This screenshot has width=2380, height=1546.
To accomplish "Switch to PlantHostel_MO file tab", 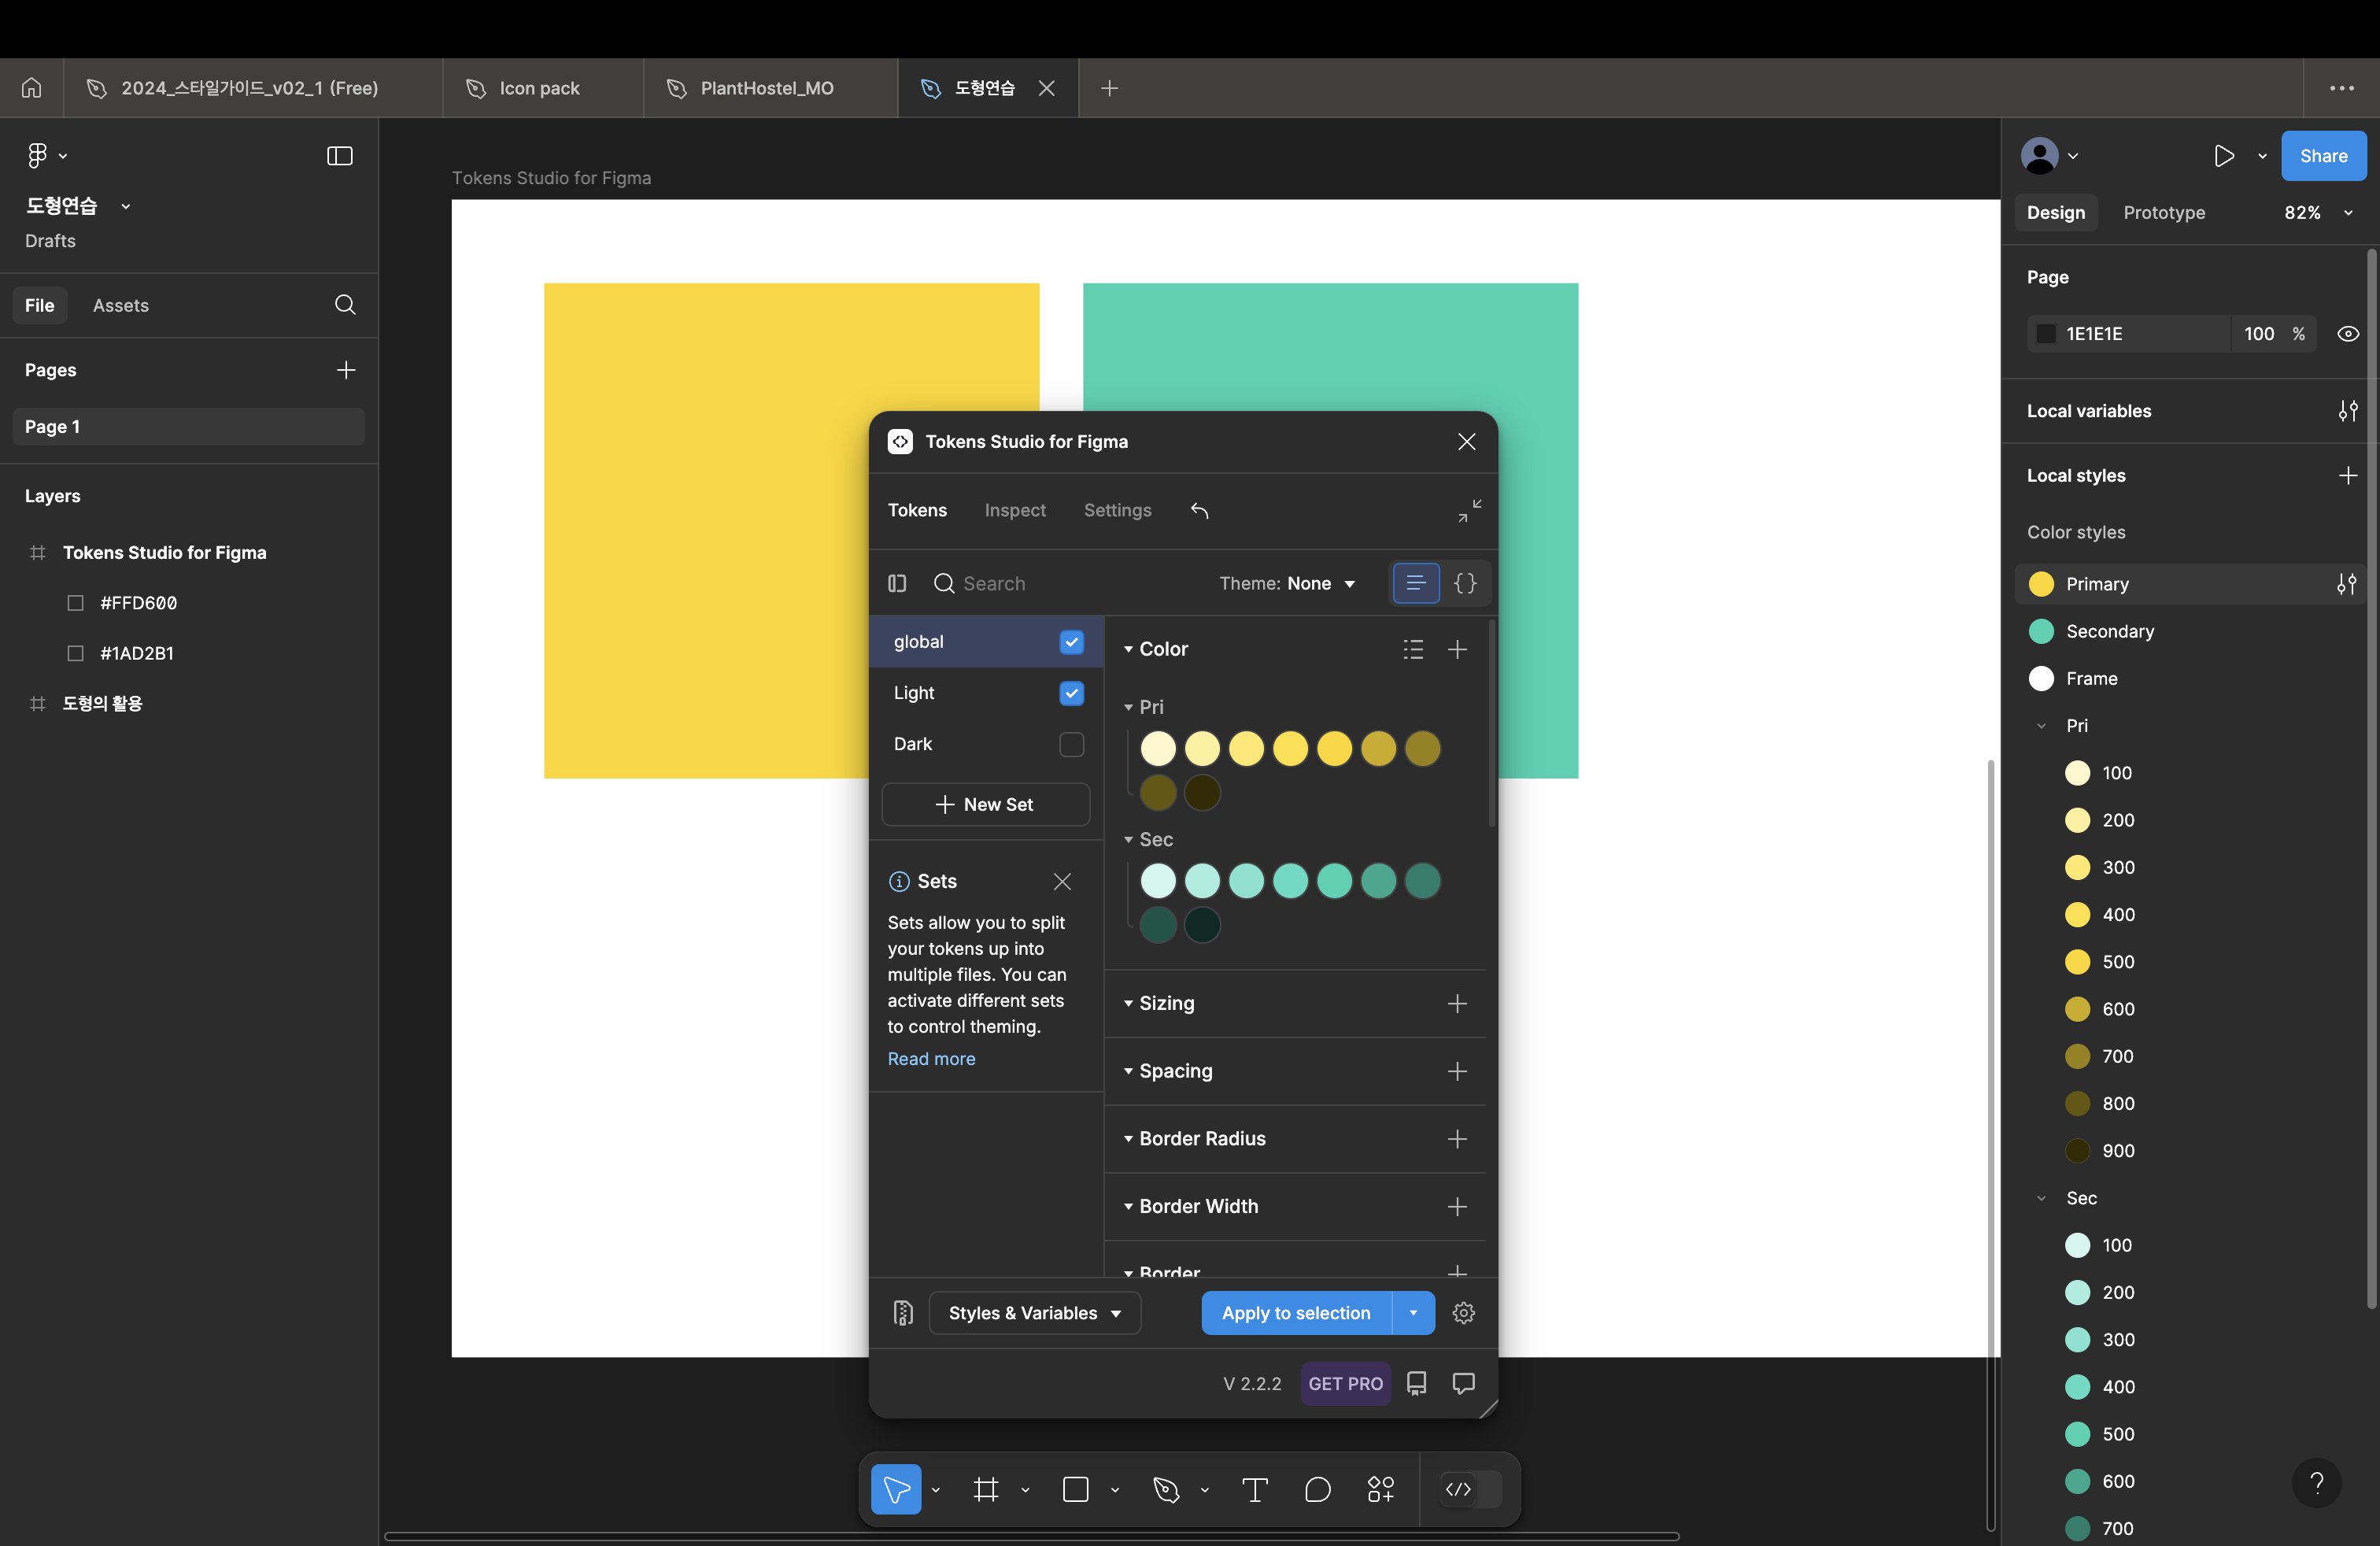I will [x=770, y=88].
